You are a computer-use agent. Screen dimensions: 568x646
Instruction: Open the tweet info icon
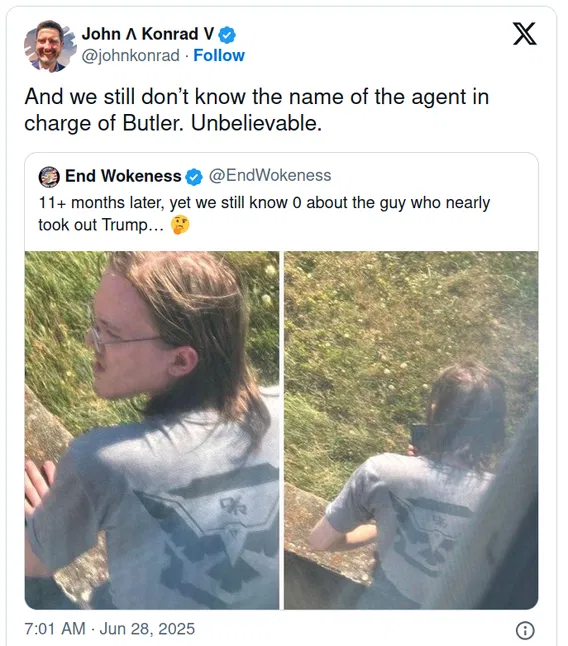[x=525, y=630]
